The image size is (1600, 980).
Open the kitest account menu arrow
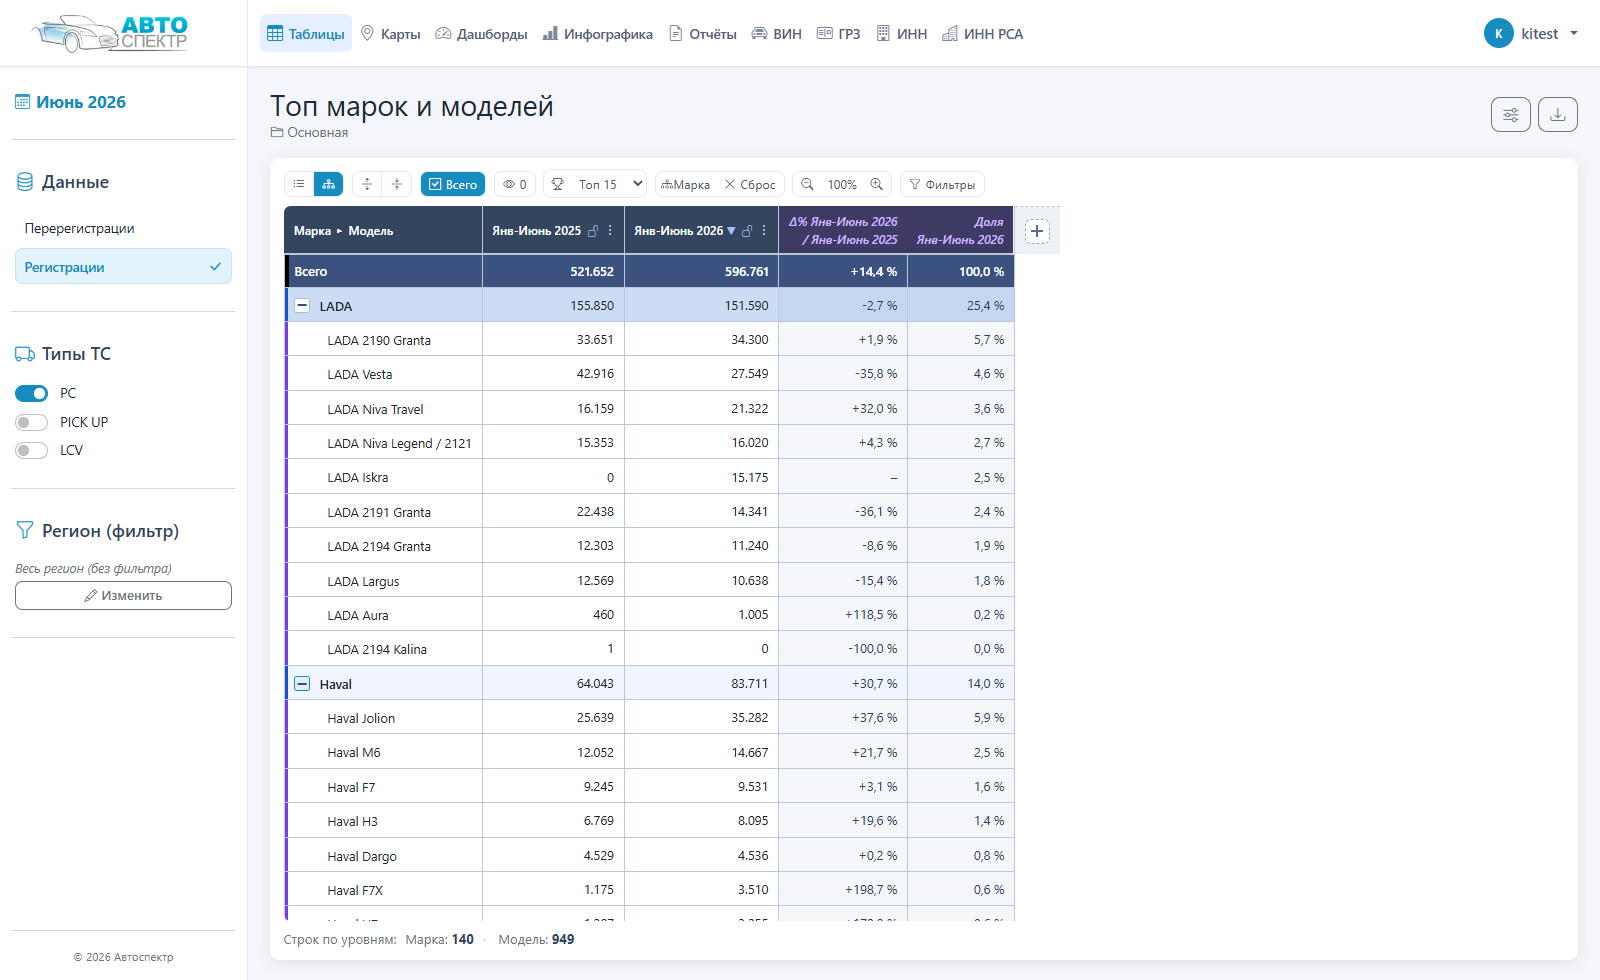(x=1574, y=33)
